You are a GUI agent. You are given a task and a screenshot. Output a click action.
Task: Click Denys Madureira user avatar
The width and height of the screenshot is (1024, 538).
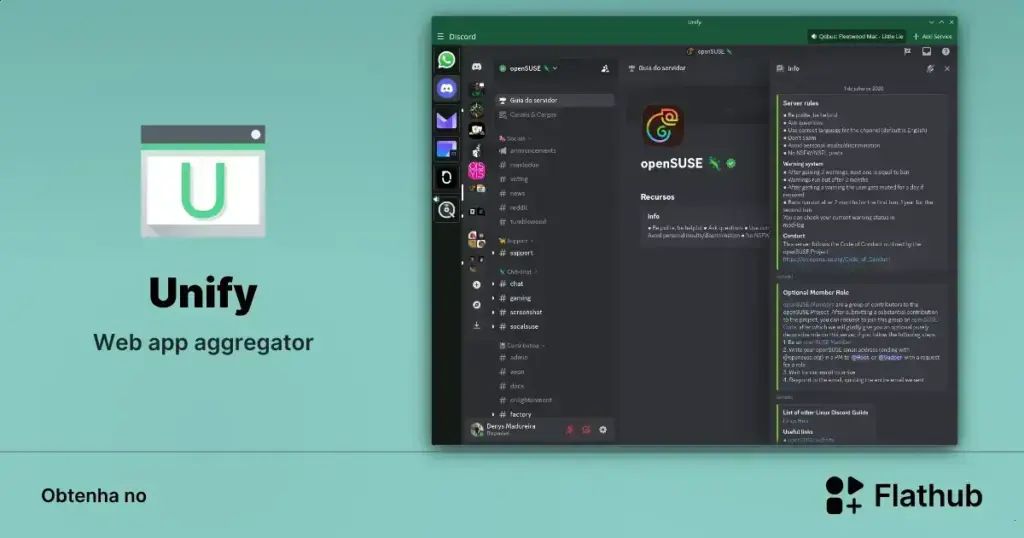click(x=477, y=430)
